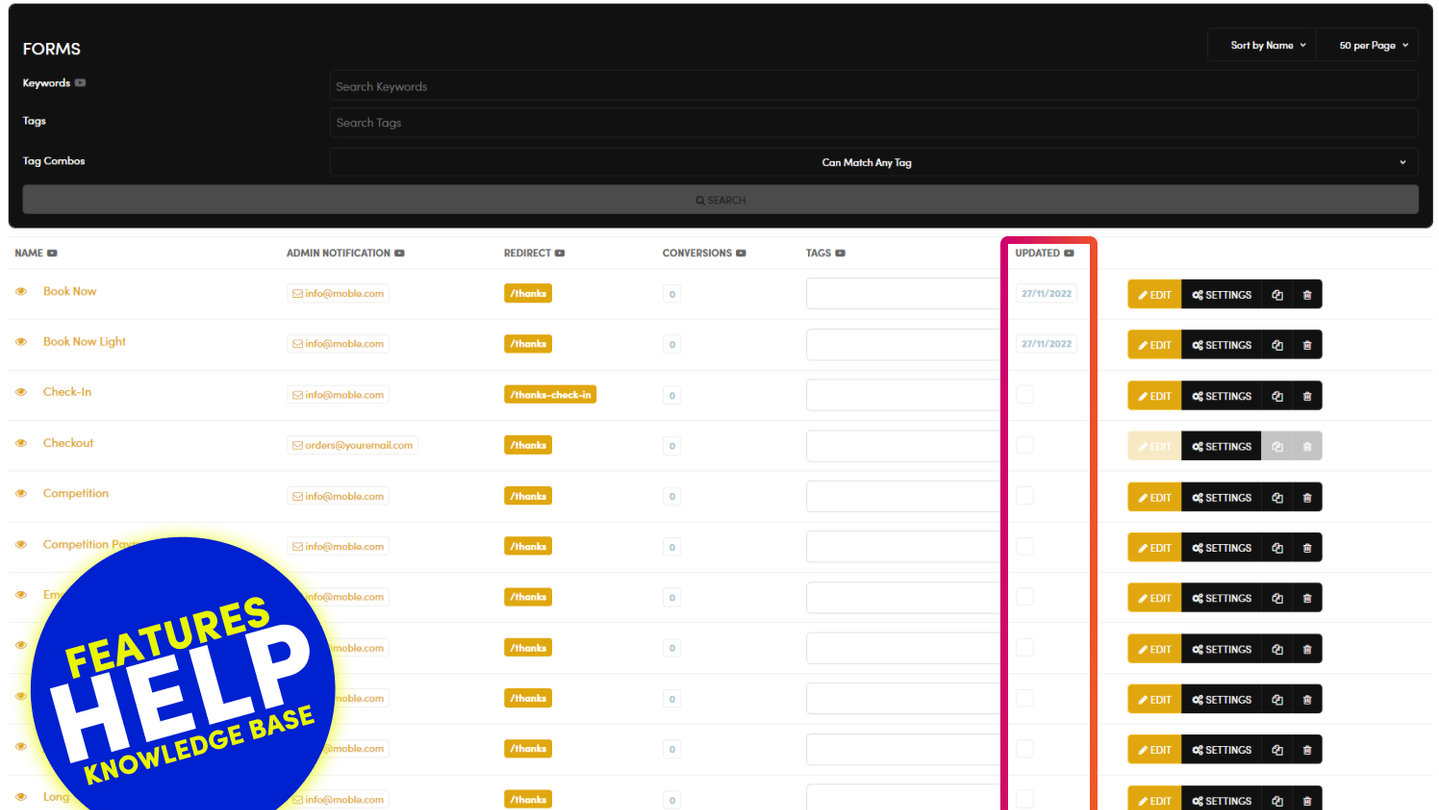Click the help icon next to Updated header
This screenshot has width=1439, height=810.
[x=1069, y=253]
